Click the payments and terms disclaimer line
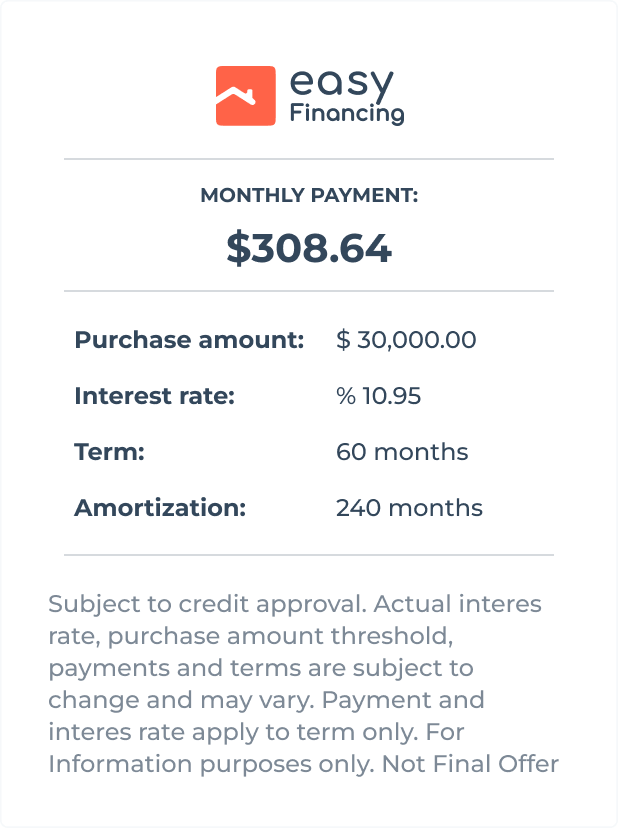618x828 pixels. (x=261, y=668)
